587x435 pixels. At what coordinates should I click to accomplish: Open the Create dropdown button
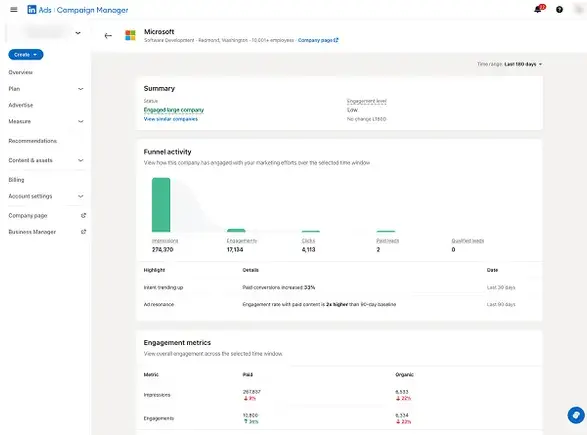pyautogui.click(x=26, y=55)
